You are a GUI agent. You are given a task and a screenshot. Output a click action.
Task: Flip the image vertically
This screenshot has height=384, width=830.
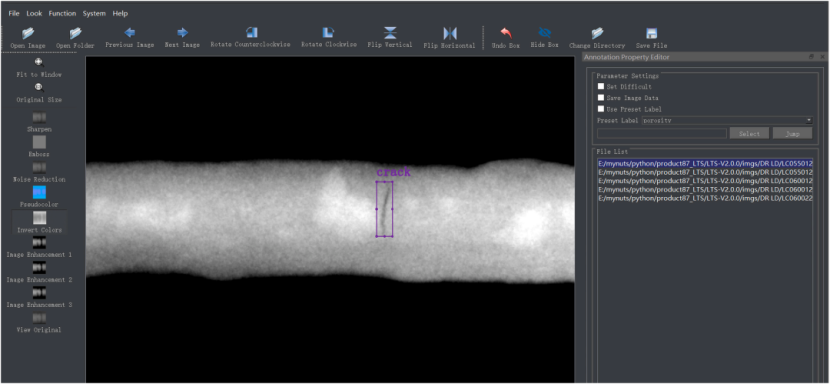point(390,33)
